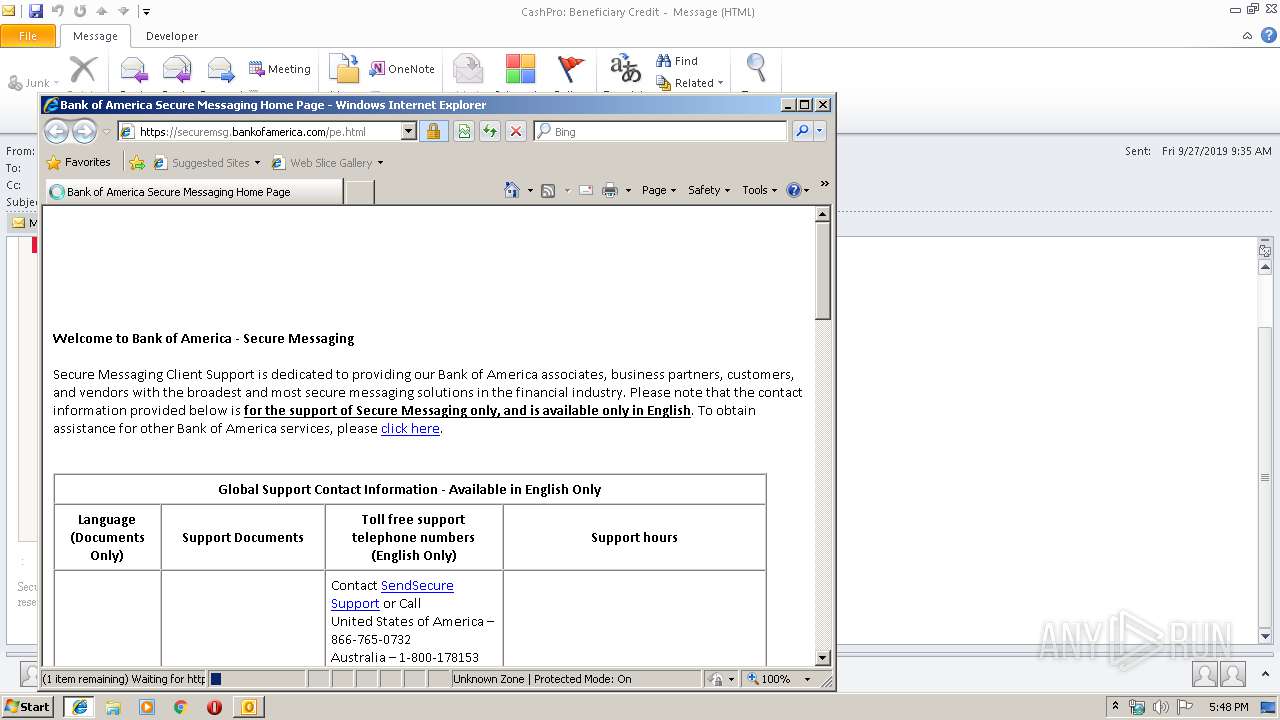The height and width of the screenshot is (720, 1280).
Task: Open the Safety menu in IE
Action: click(x=709, y=190)
